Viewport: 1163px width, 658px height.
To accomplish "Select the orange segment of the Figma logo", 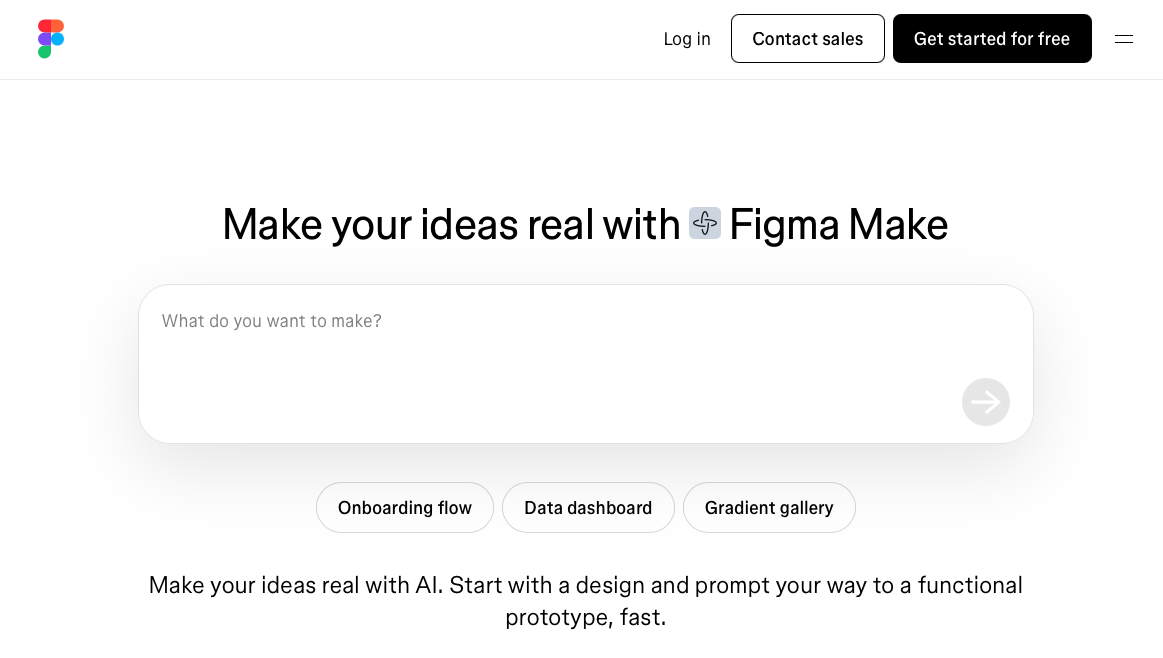I will [x=57, y=25].
